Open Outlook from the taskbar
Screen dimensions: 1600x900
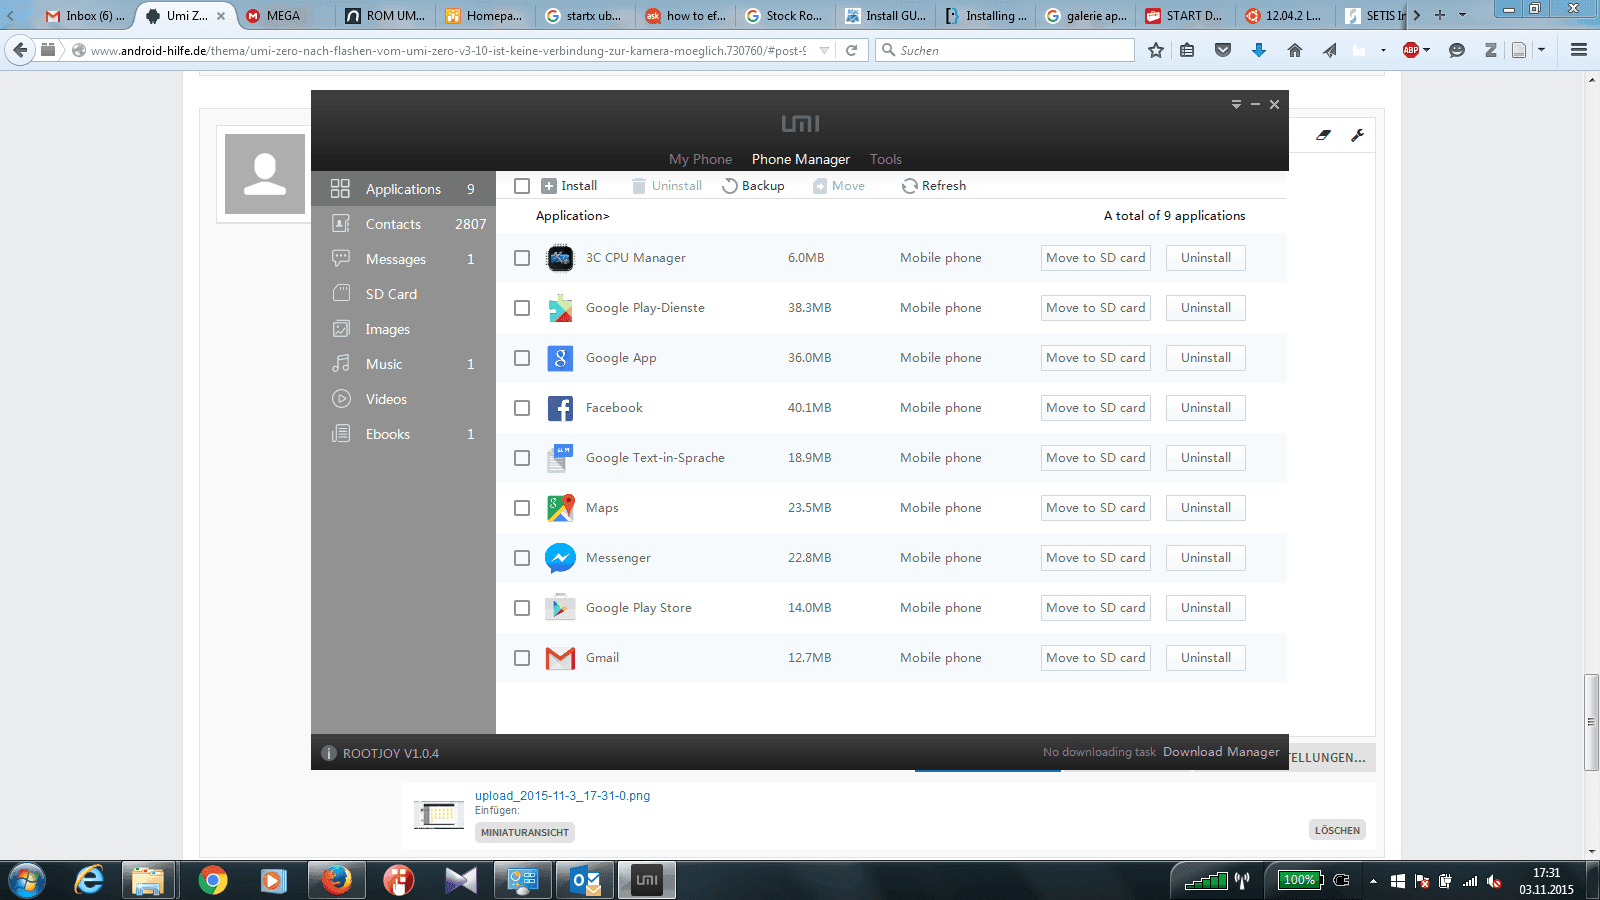pos(585,880)
